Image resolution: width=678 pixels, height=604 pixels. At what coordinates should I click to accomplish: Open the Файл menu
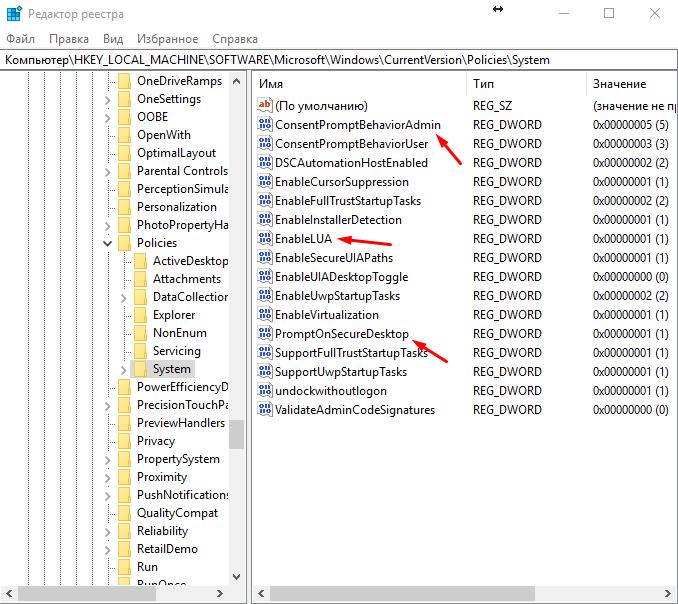(x=20, y=39)
